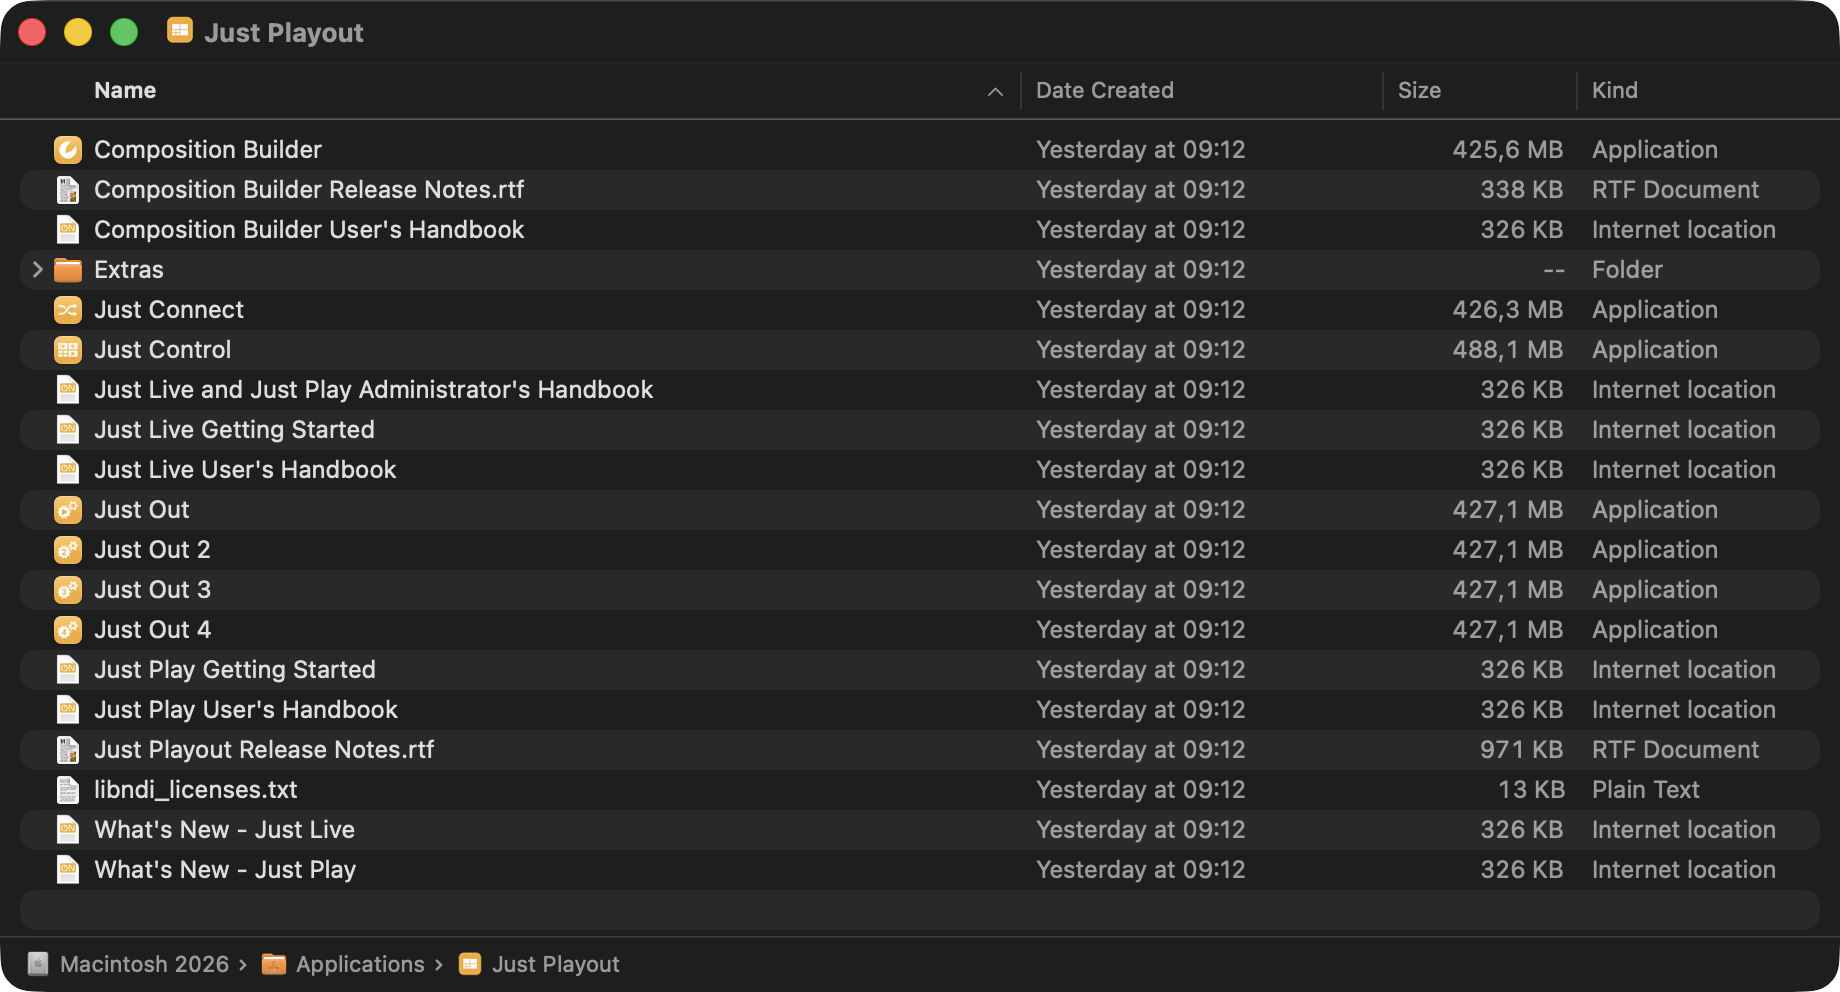Click the 971 KB size value

click(x=1521, y=750)
